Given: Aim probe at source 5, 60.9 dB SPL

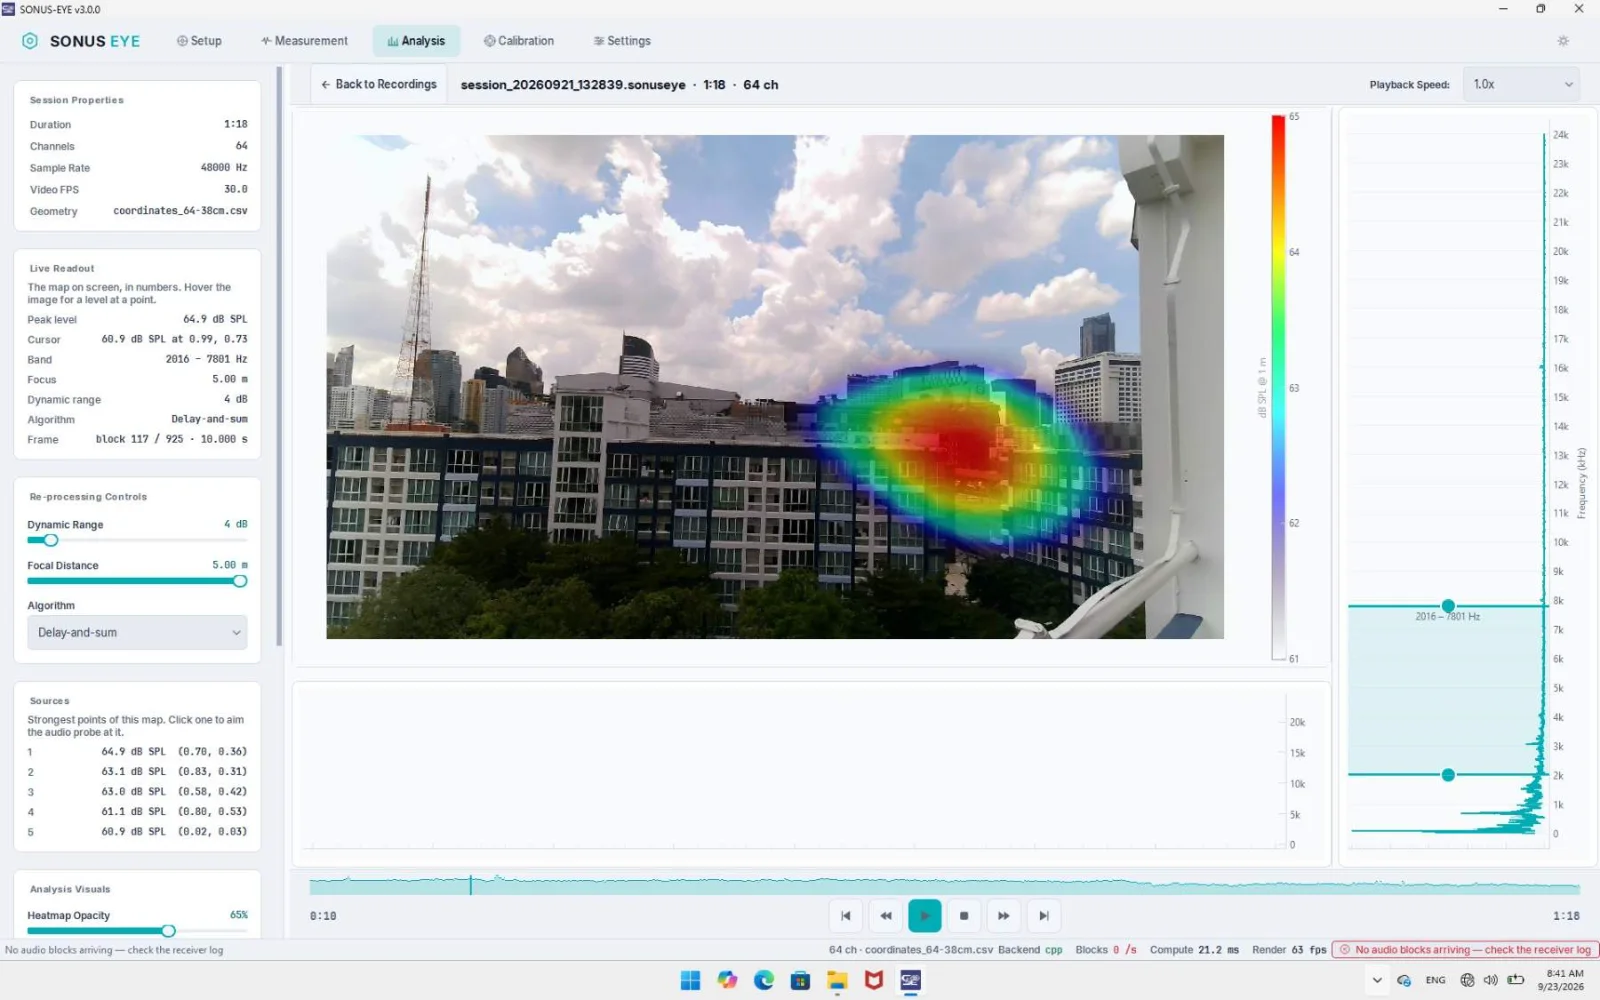Looking at the screenshot, I should pos(137,832).
